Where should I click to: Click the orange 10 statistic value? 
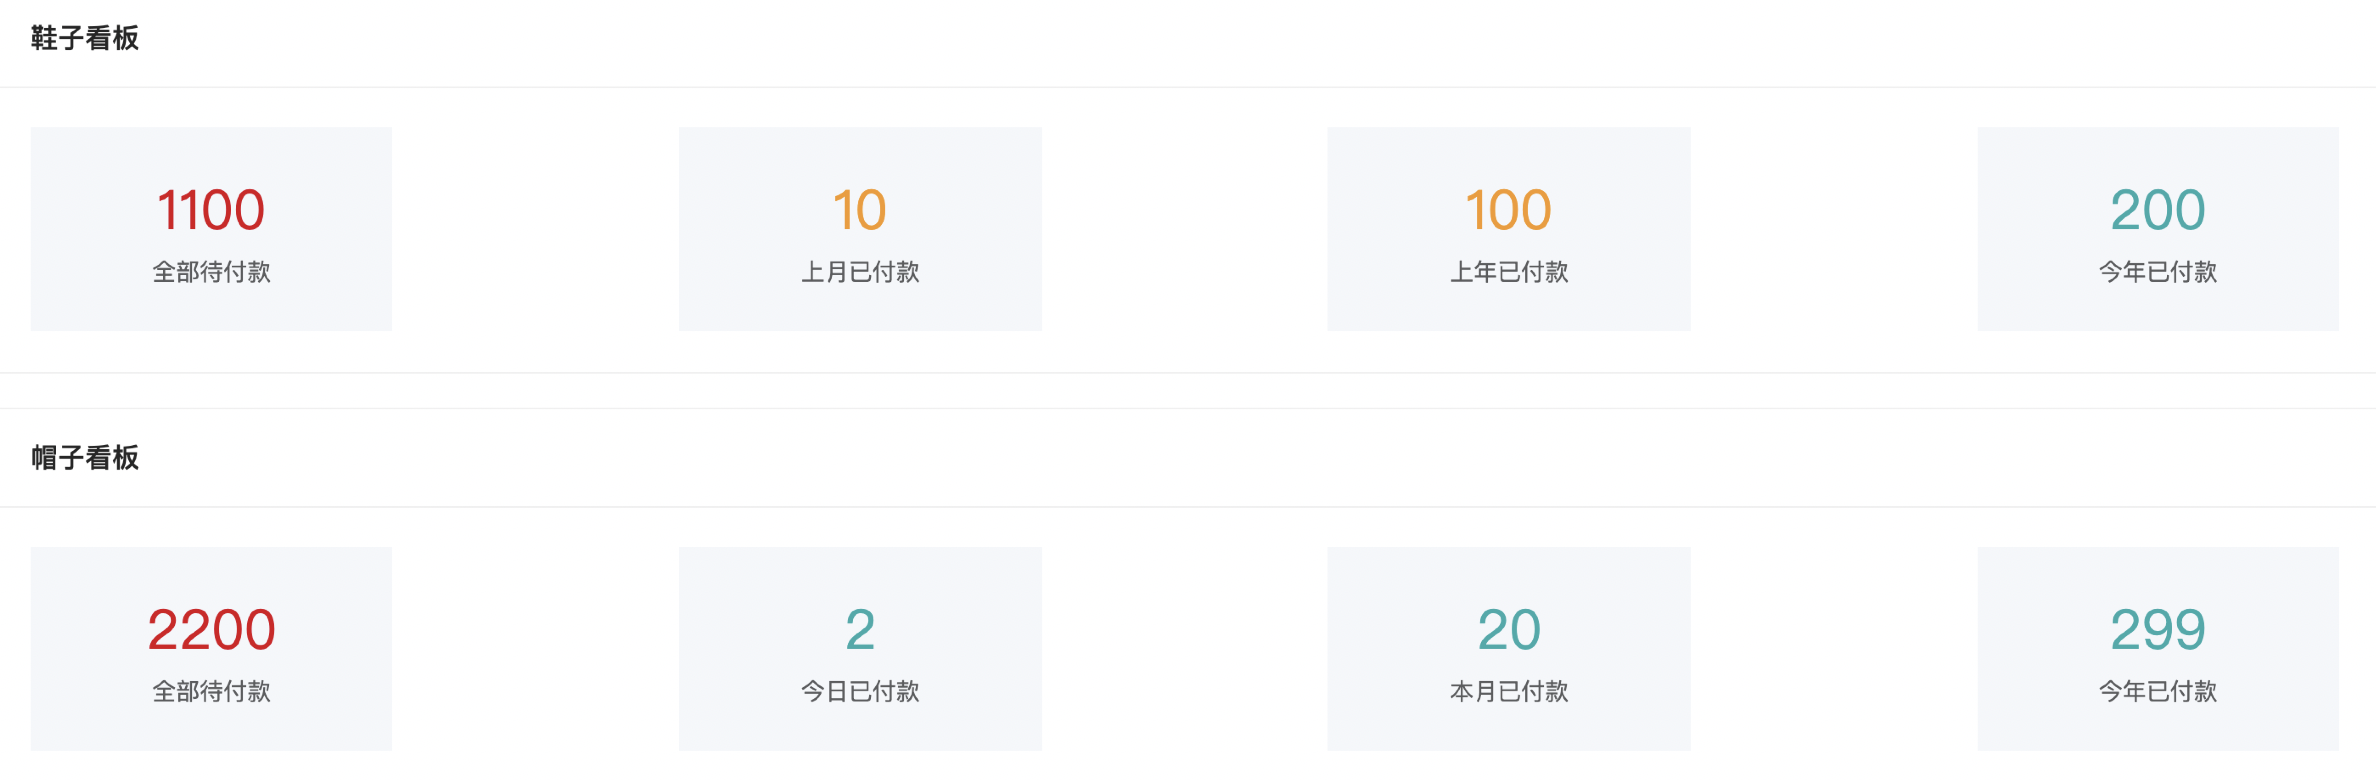[x=860, y=210]
